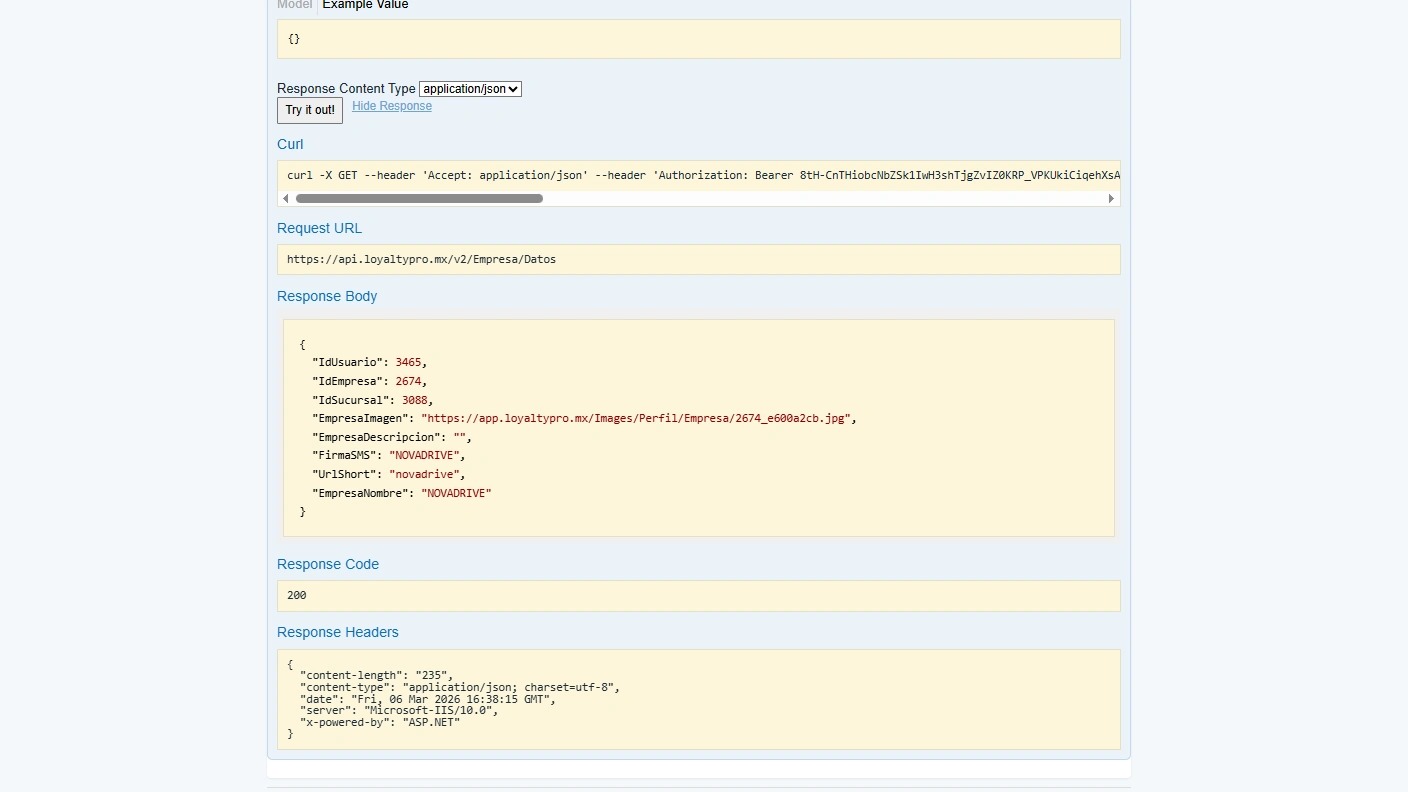The image size is (1408, 792).
Task: Click the curl horizontal scrollbar thumb
Action: click(419, 199)
